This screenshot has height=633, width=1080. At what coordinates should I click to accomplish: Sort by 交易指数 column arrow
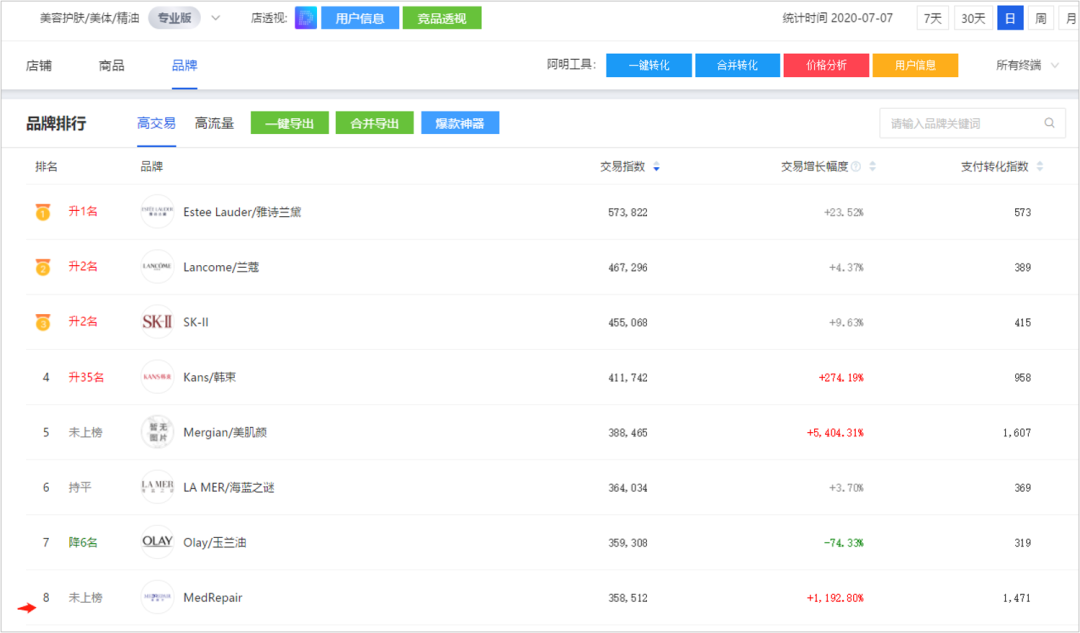[x=656, y=167]
